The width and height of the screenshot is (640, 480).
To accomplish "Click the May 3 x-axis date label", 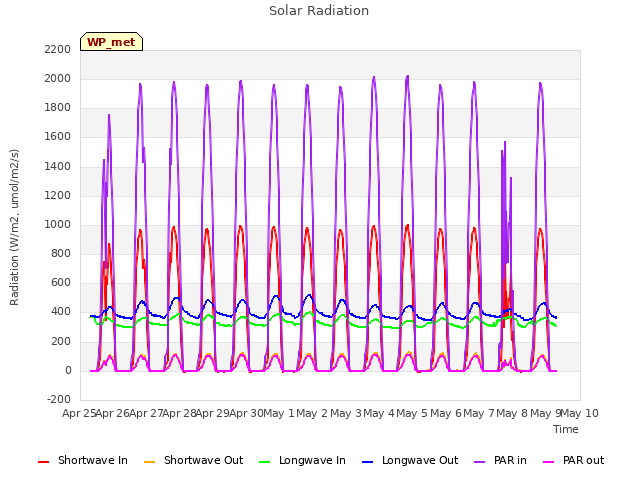I will click(346, 413).
